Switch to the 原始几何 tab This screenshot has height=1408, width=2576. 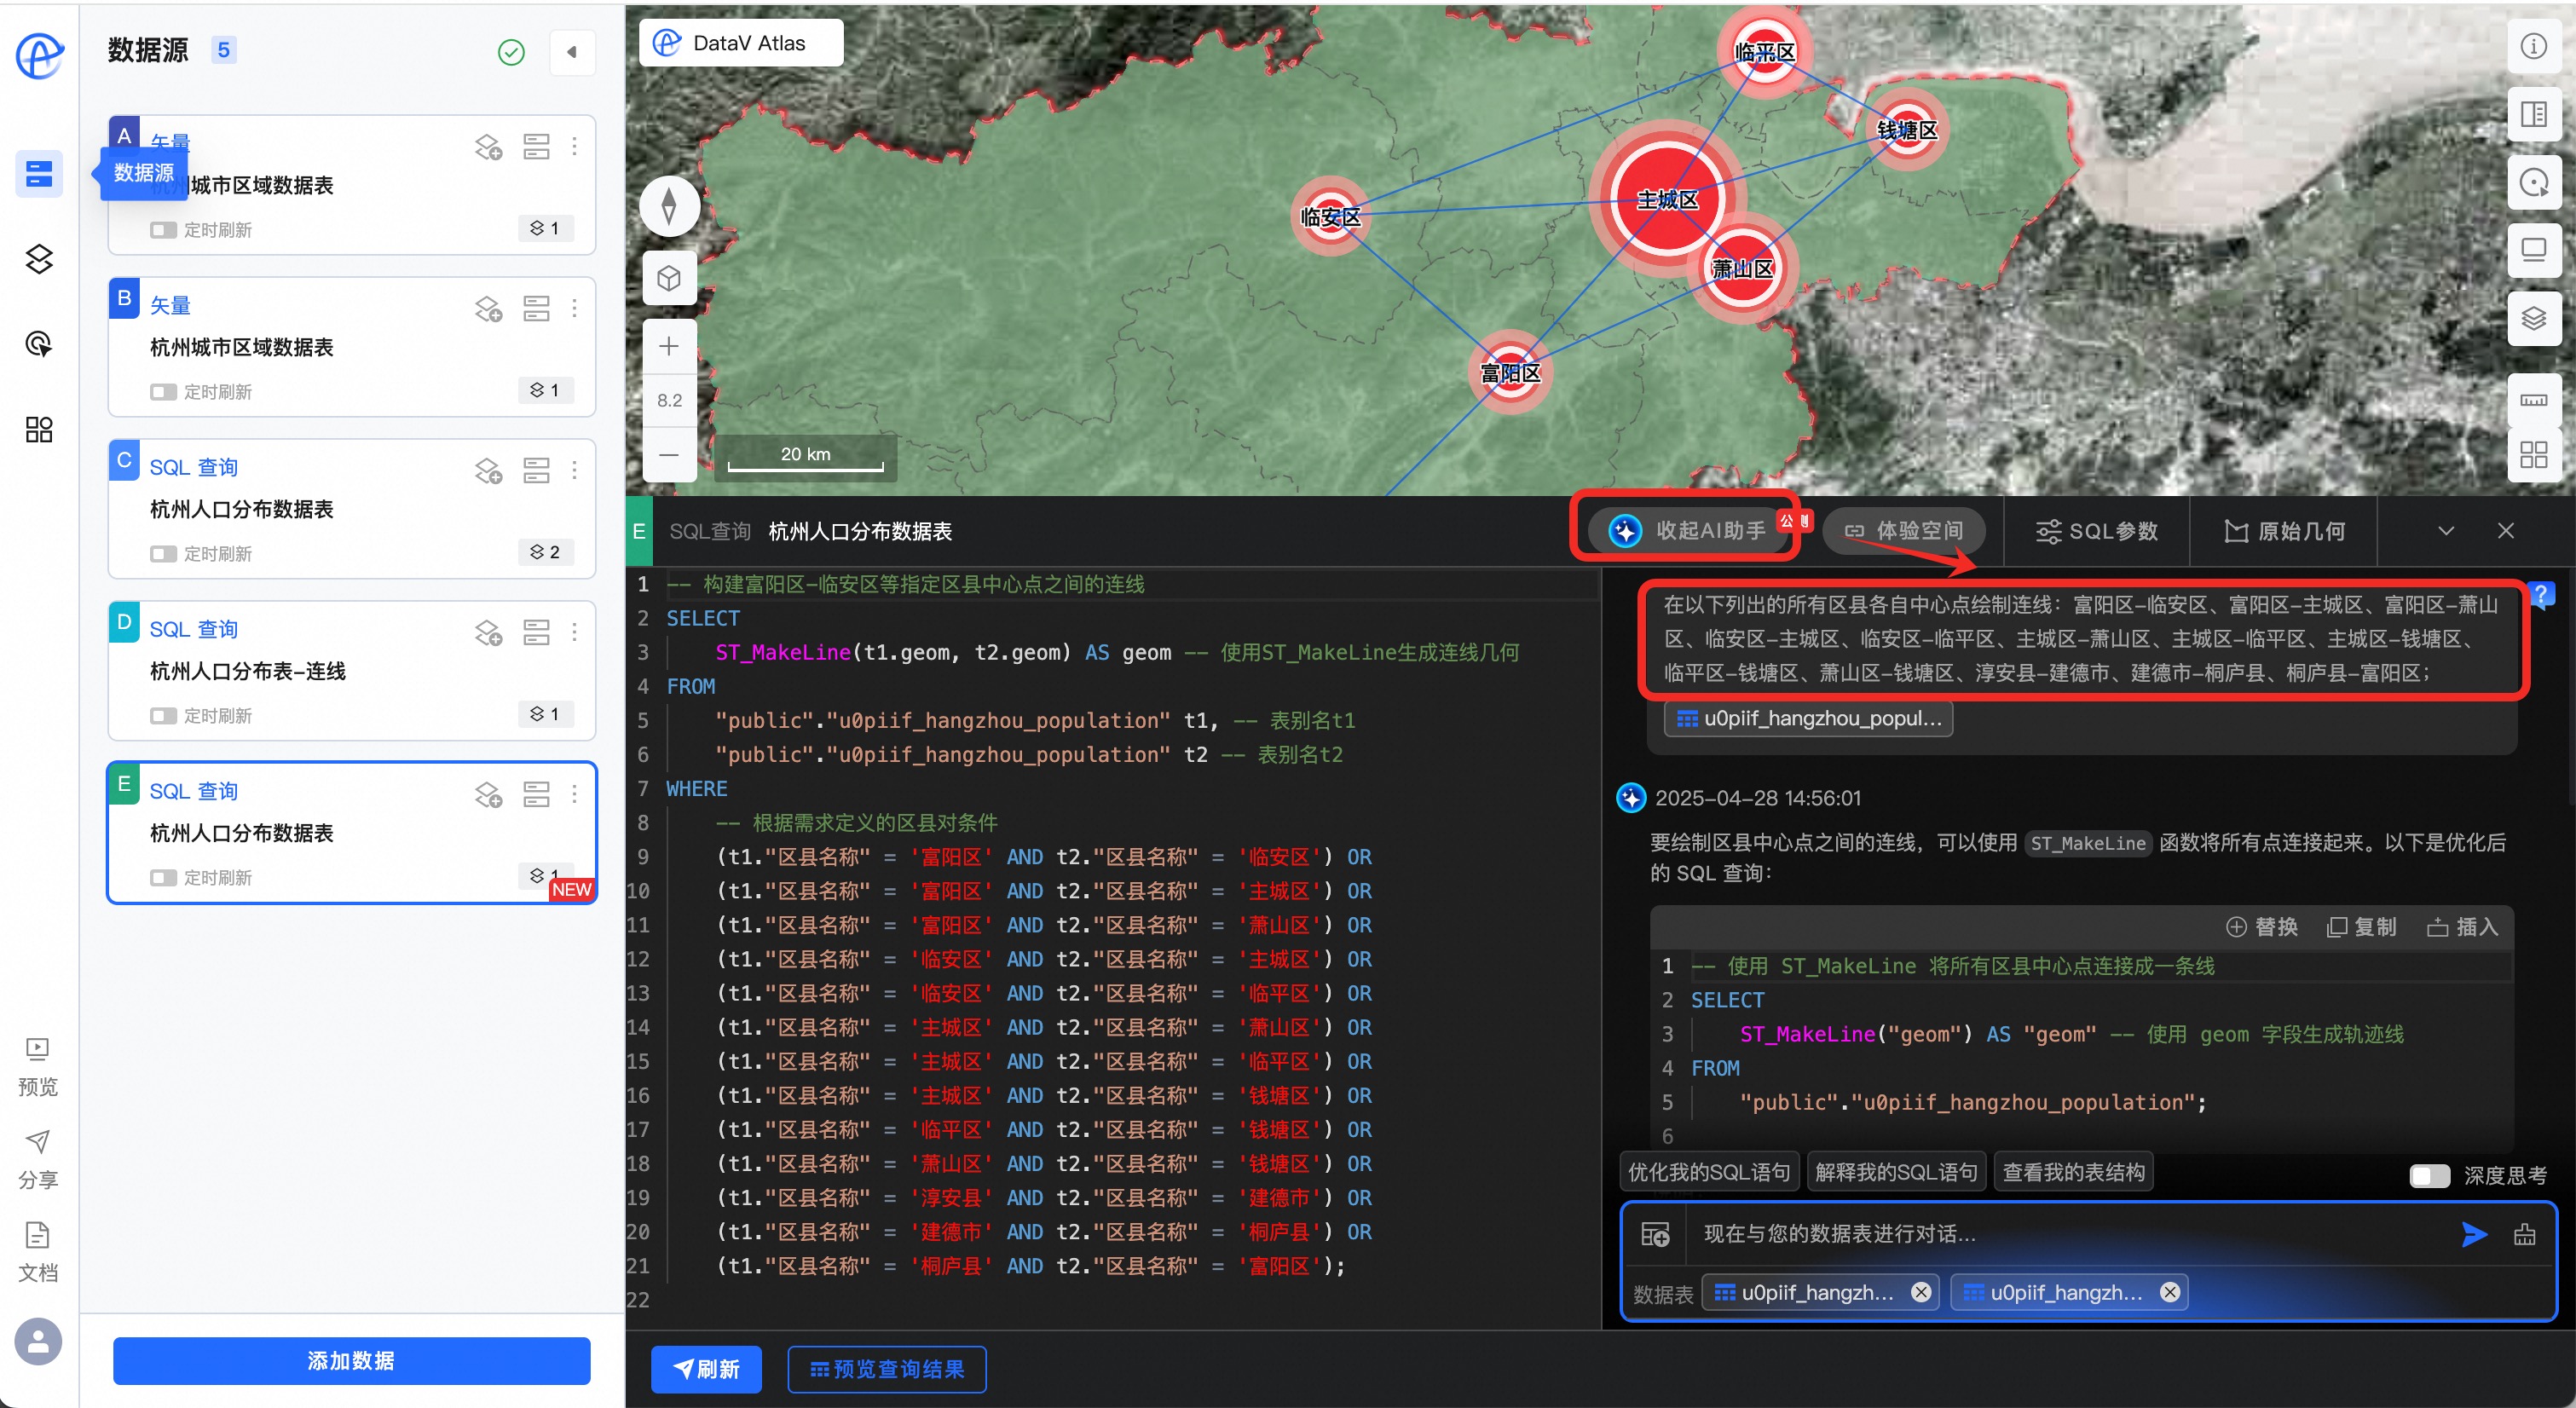click(2284, 531)
